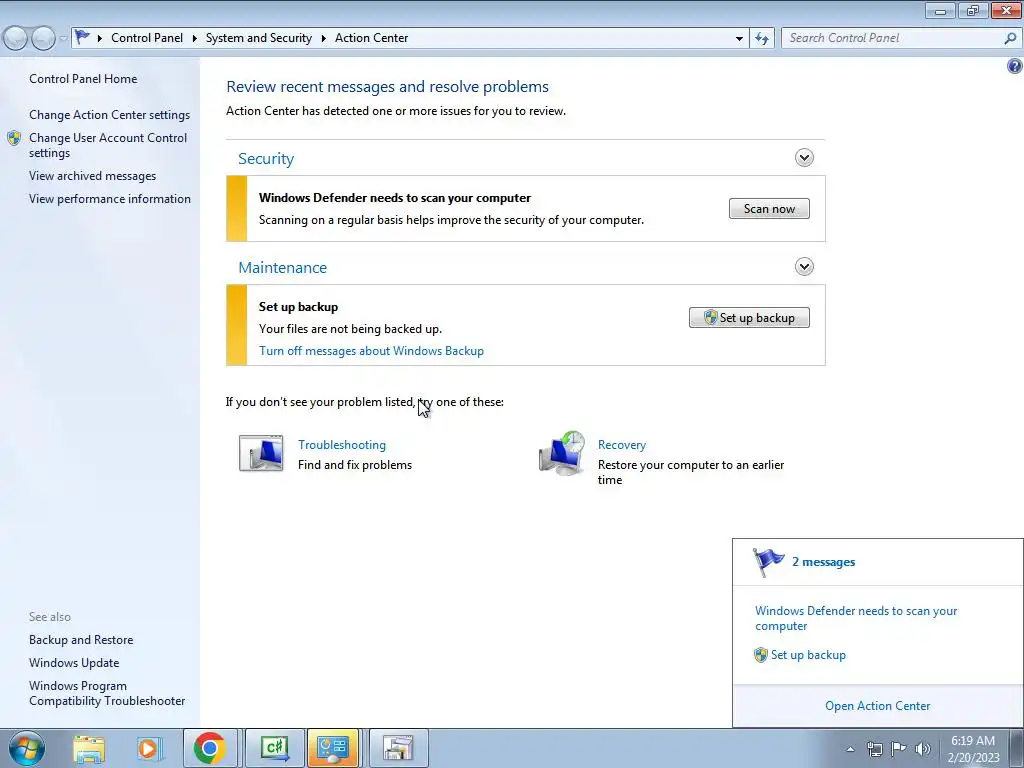Click the Action Center flag tray icon
The width and height of the screenshot is (1024, 768).
click(x=899, y=749)
